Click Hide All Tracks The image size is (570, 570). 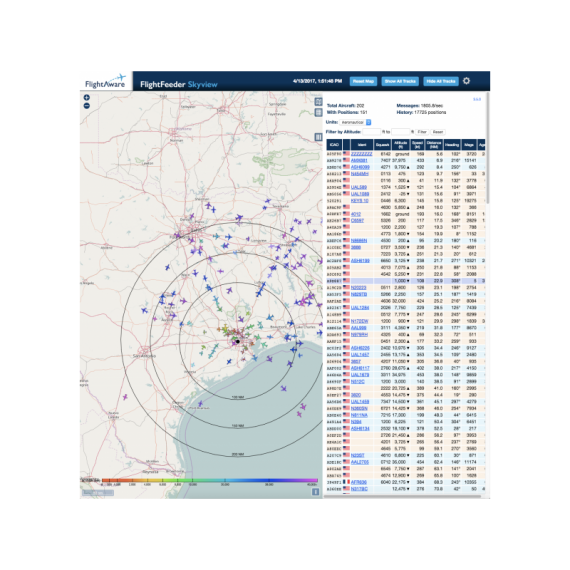(441, 81)
